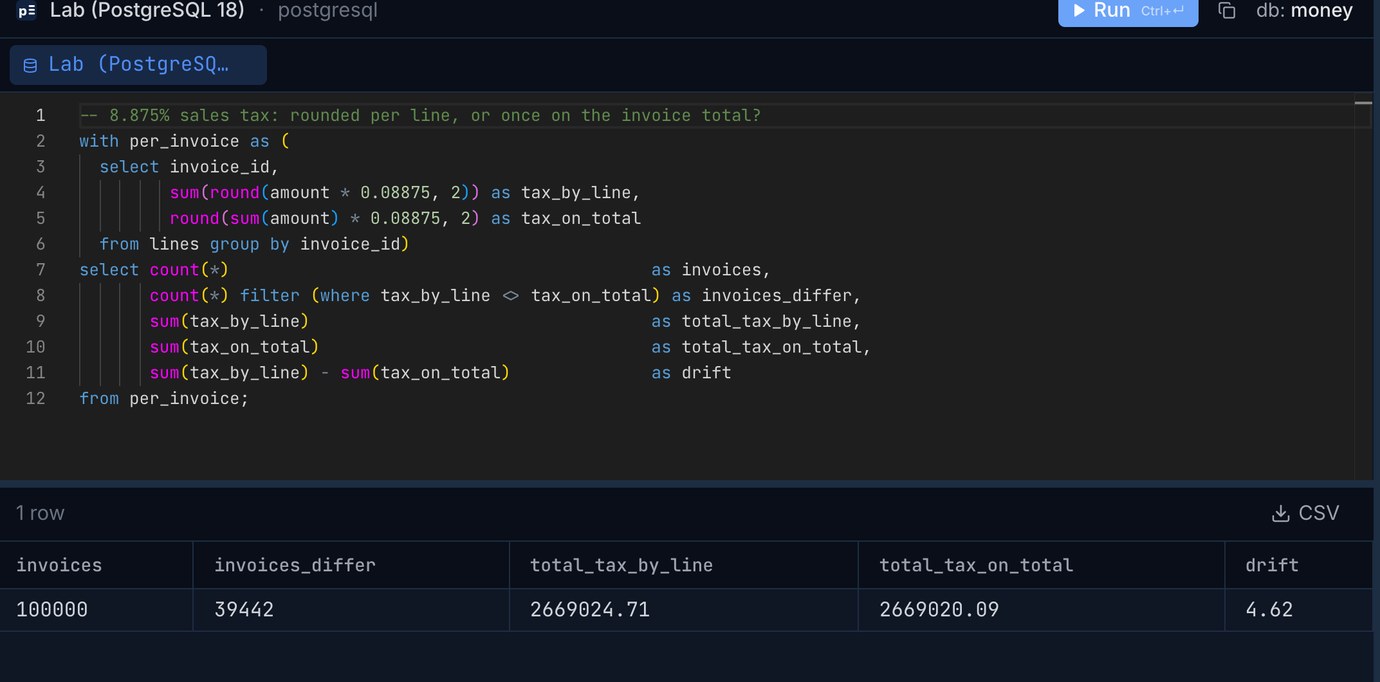Click line number 12 in the gutter
1380x682 pixels.
(x=35, y=398)
